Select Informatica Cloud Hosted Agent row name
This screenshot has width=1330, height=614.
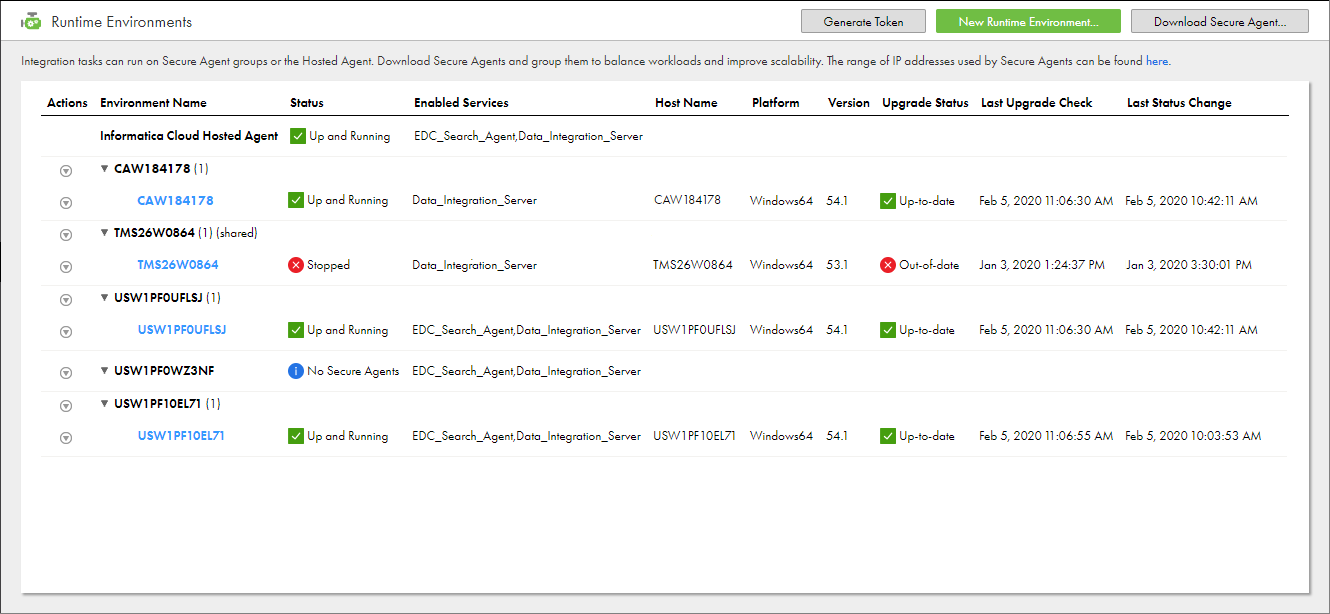click(189, 136)
